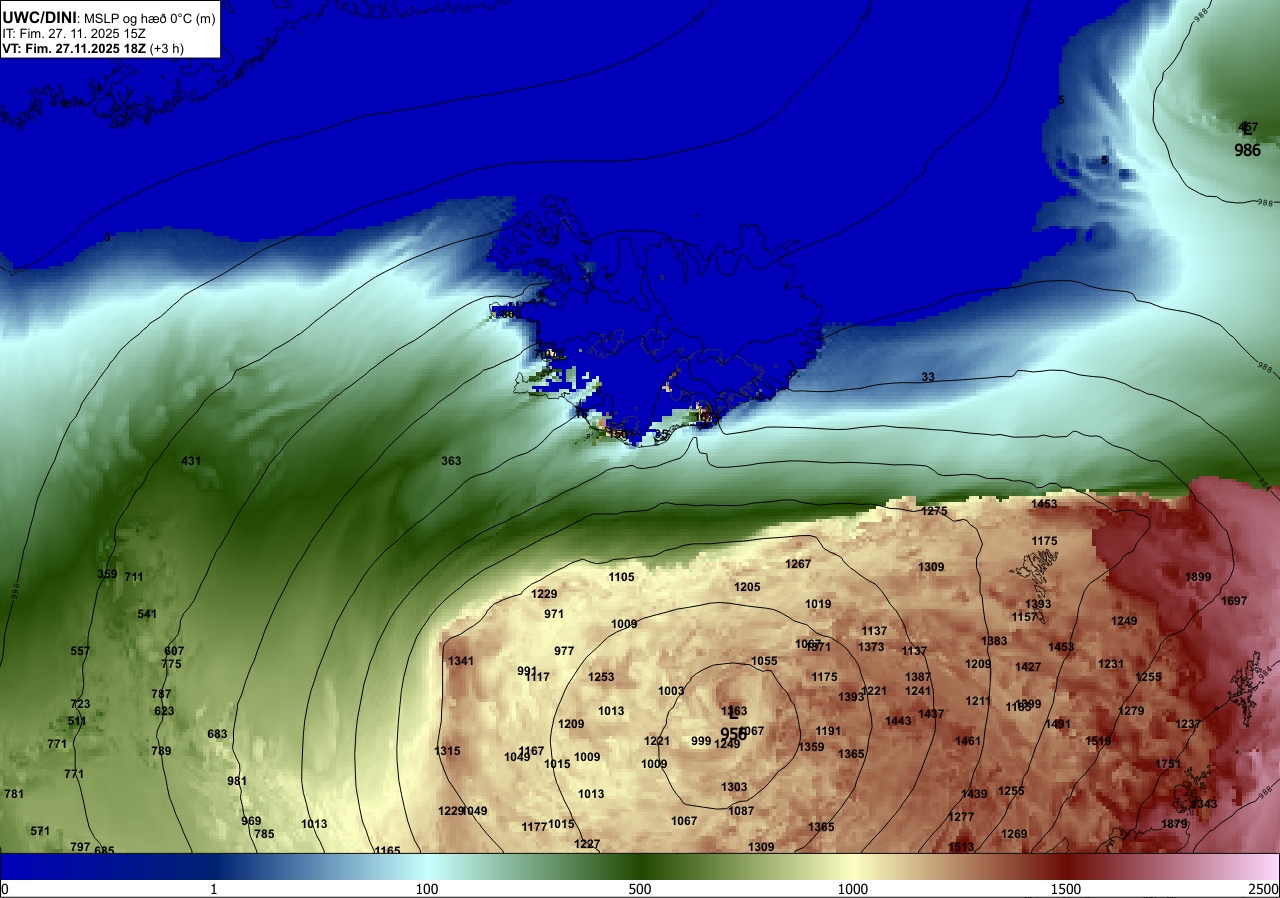Viewport: 1280px width, 898px height.
Task: Click the UWC/DINI MSLP map title
Action: point(108,17)
